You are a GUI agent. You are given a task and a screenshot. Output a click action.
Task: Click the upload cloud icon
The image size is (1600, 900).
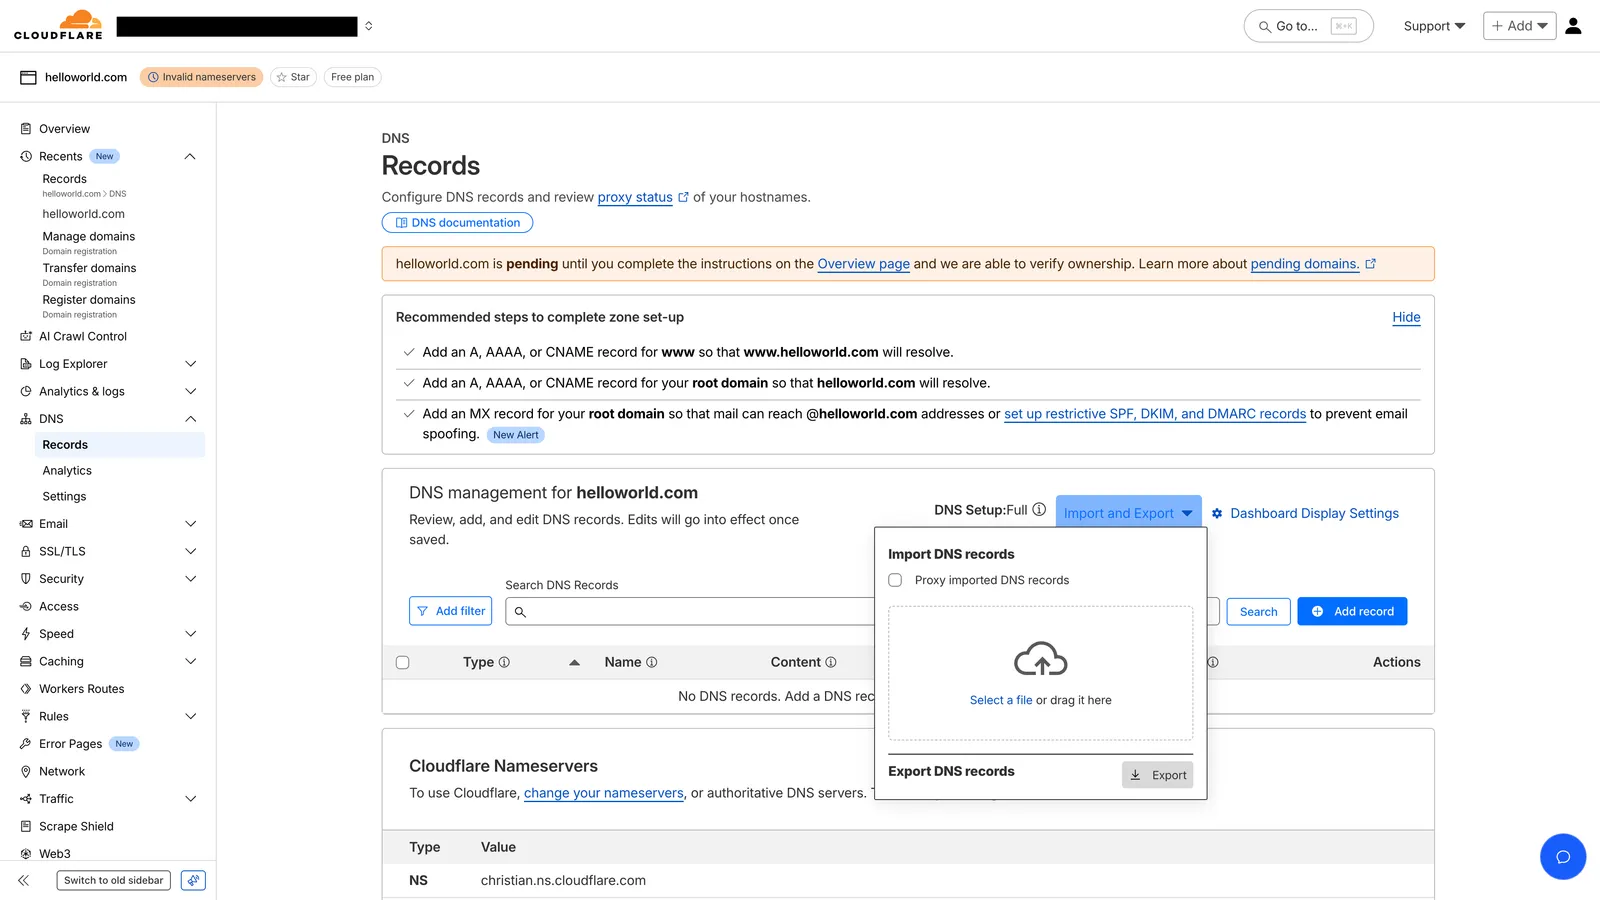[1041, 659]
